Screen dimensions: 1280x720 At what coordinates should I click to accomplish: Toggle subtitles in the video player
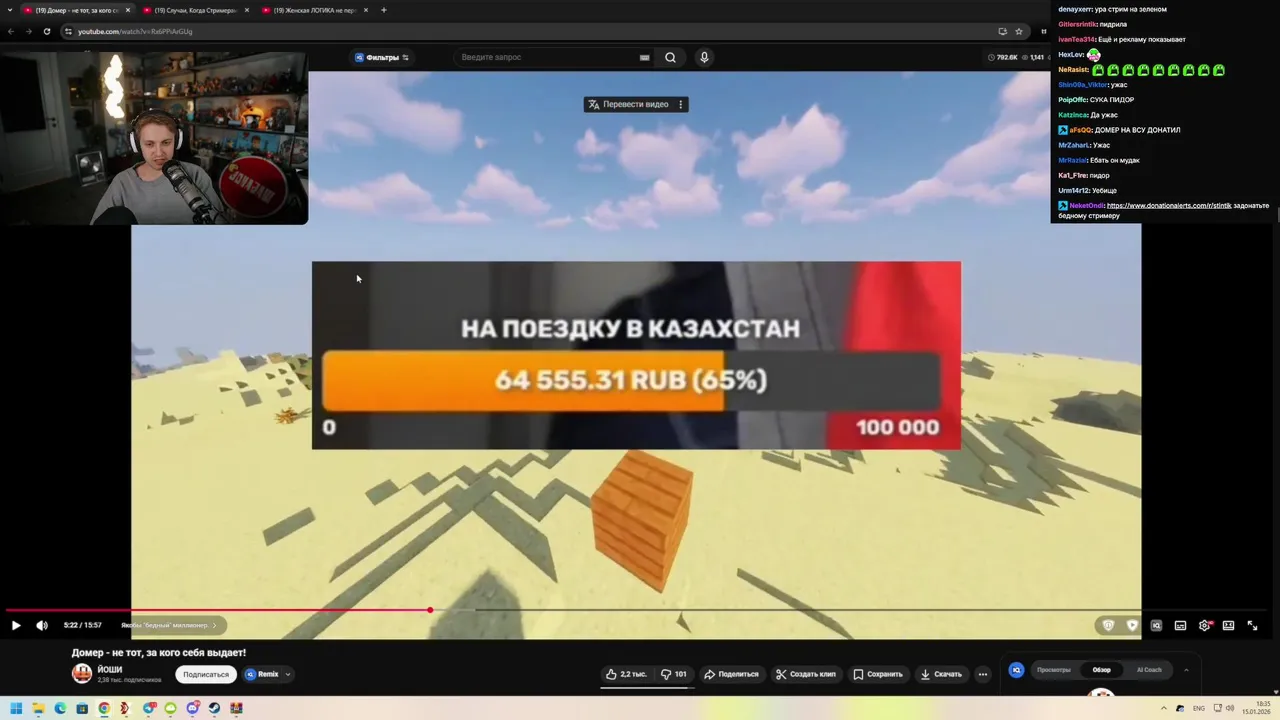(1180, 625)
